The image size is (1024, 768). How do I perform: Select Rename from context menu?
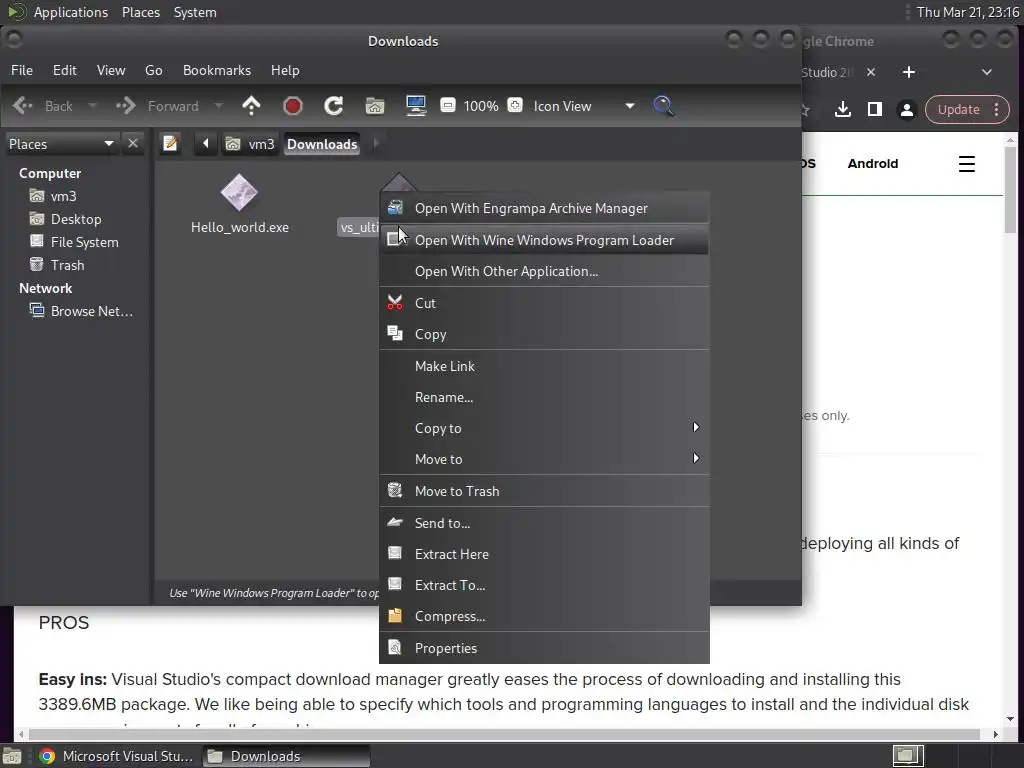click(x=544, y=397)
